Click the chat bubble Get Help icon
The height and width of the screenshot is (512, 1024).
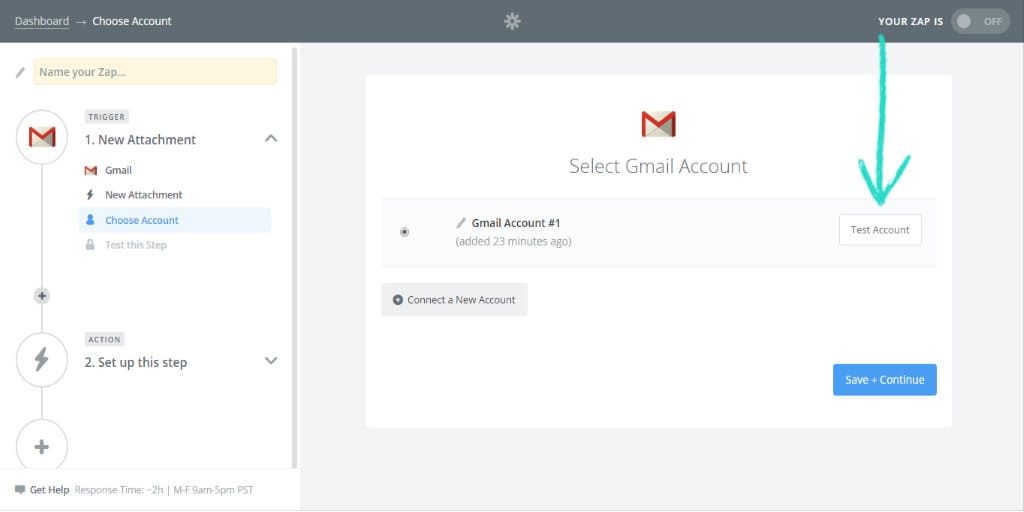[20, 490]
